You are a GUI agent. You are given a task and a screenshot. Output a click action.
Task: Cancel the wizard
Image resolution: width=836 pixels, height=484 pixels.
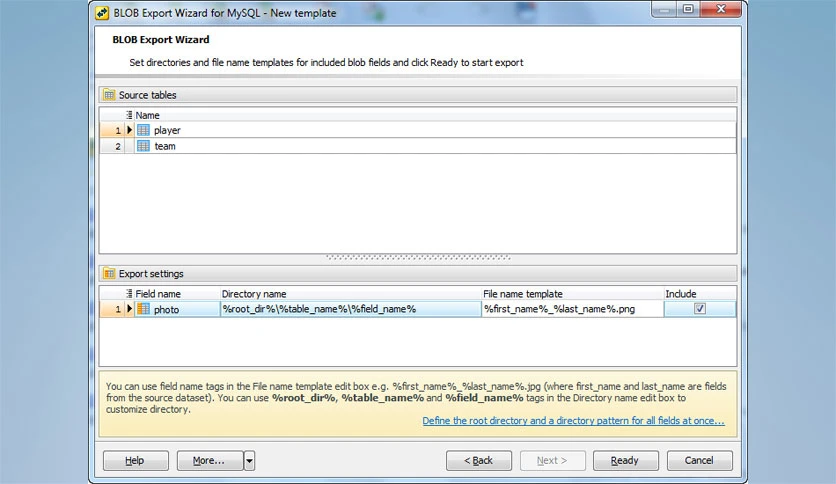click(700, 461)
